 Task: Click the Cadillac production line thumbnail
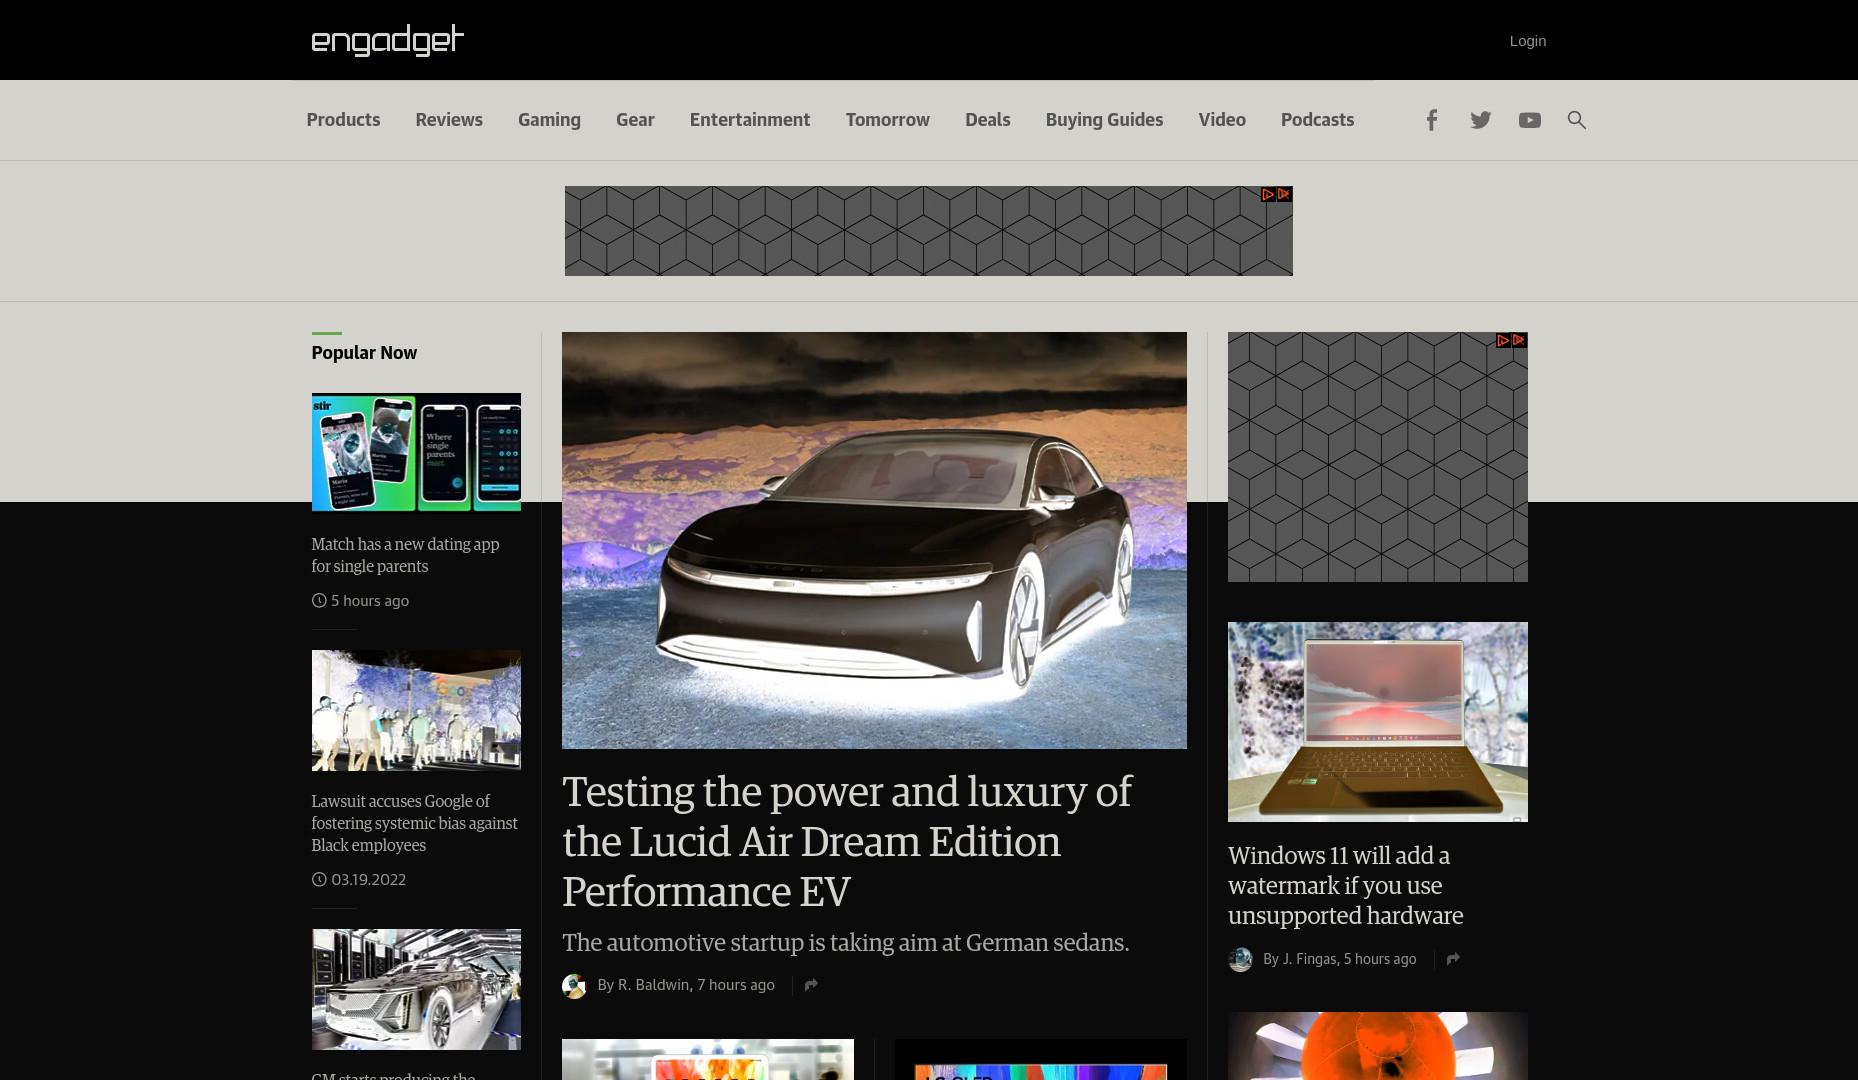point(416,989)
